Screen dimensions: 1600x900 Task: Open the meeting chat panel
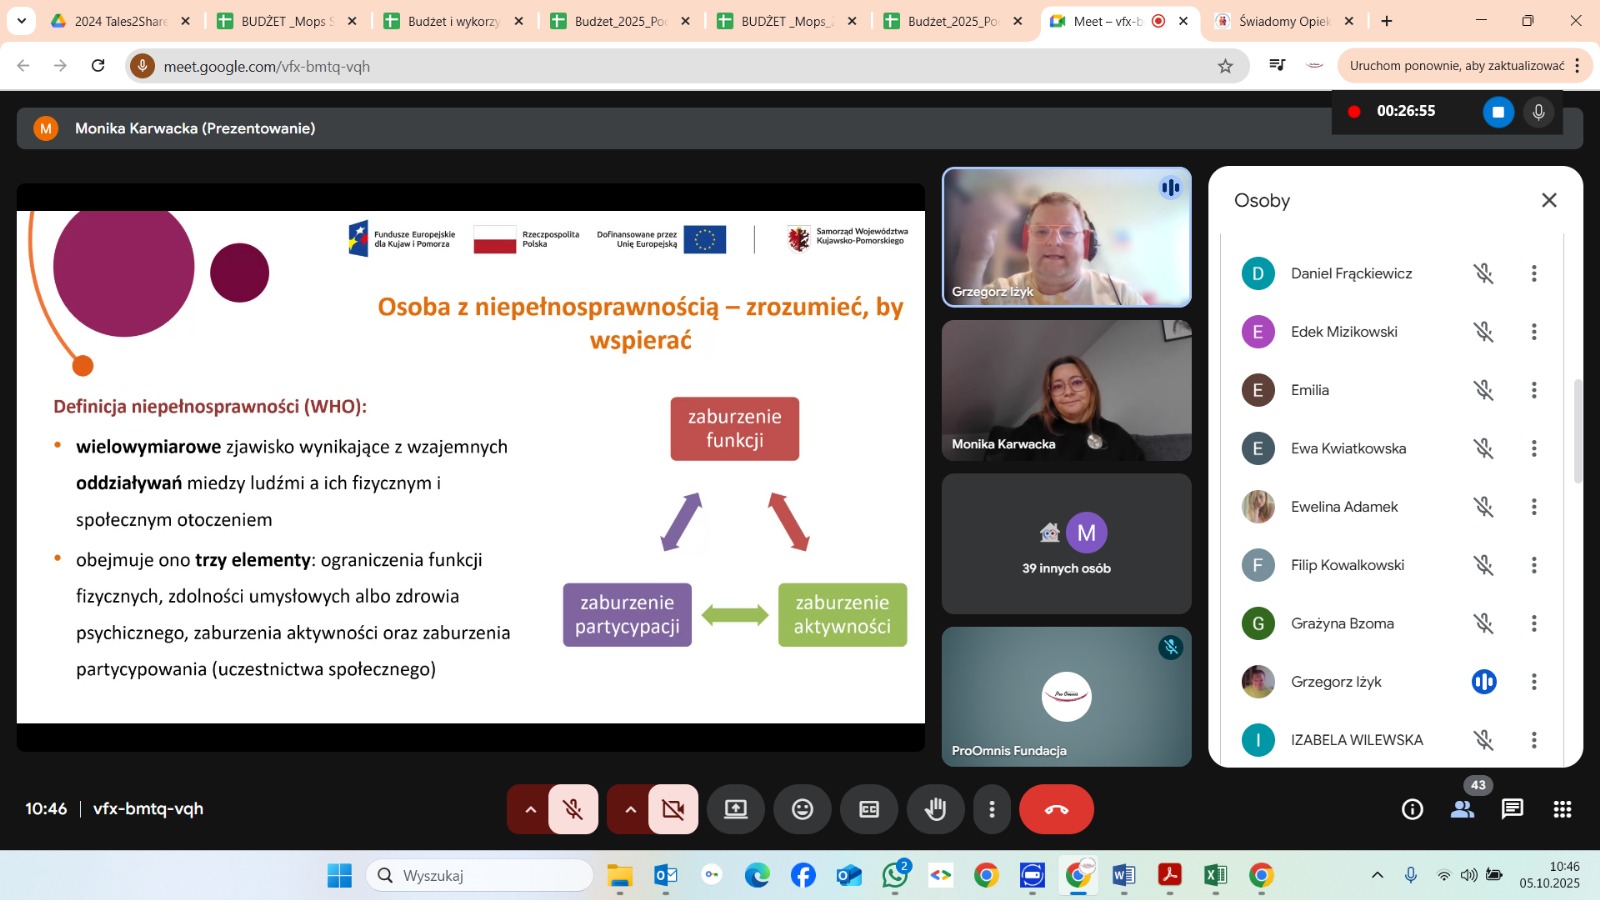pyautogui.click(x=1512, y=809)
